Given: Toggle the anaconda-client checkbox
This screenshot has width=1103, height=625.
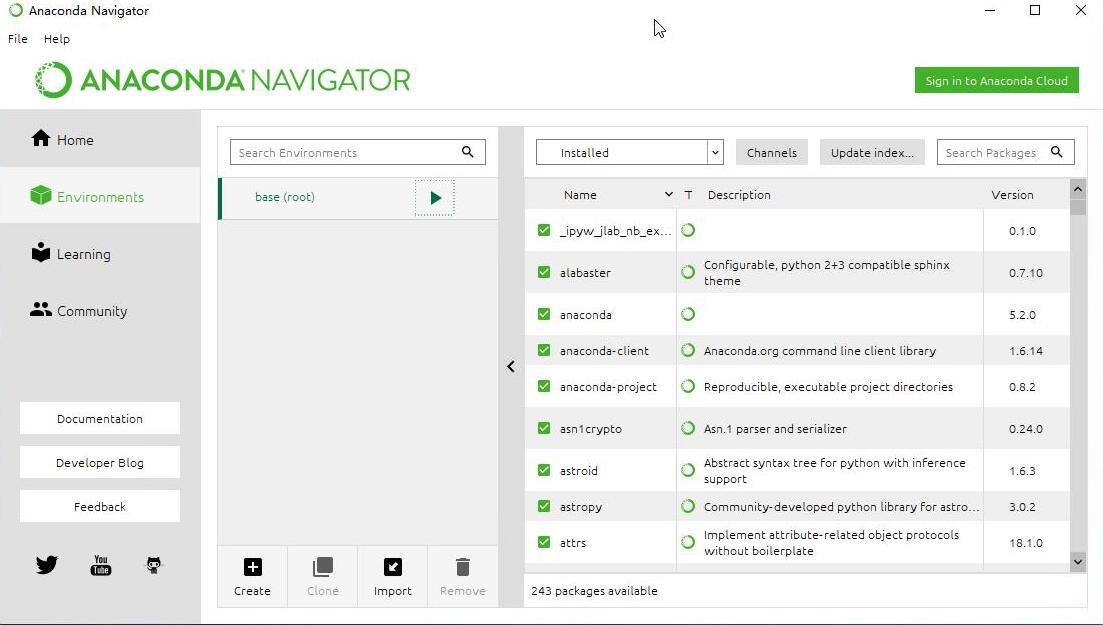Looking at the screenshot, I should pos(544,351).
